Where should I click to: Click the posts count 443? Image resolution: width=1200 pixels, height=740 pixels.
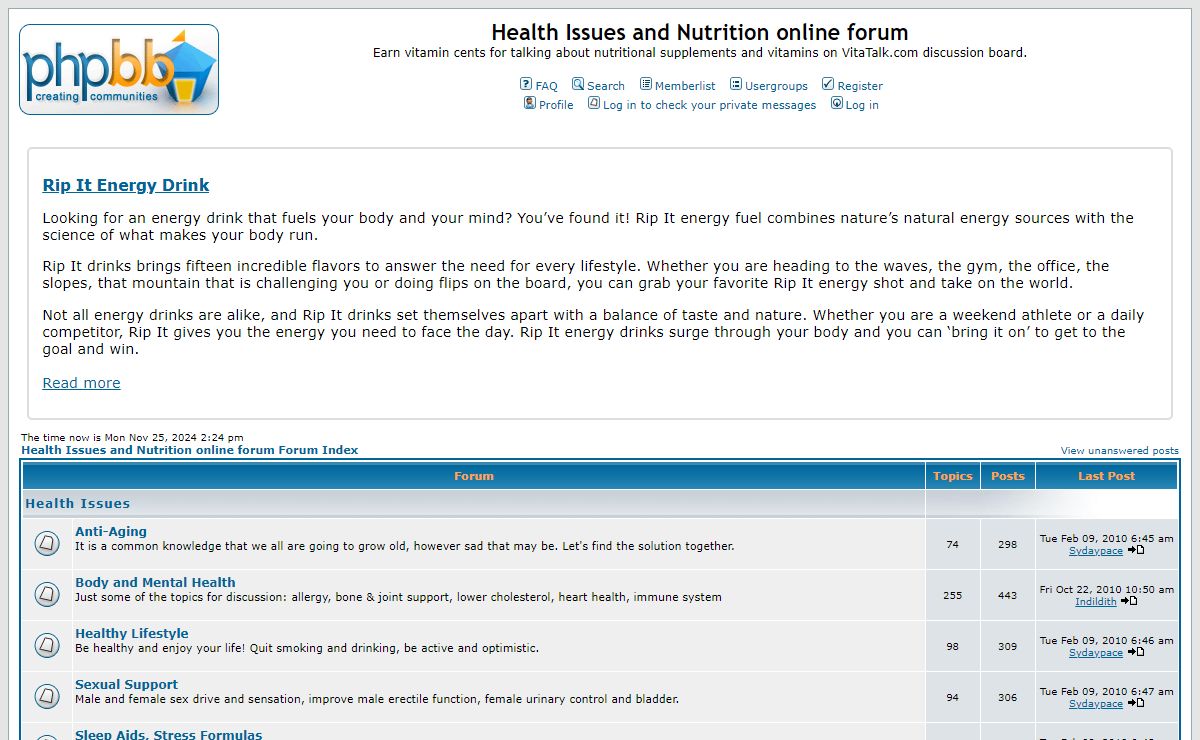coord(1008,596)
